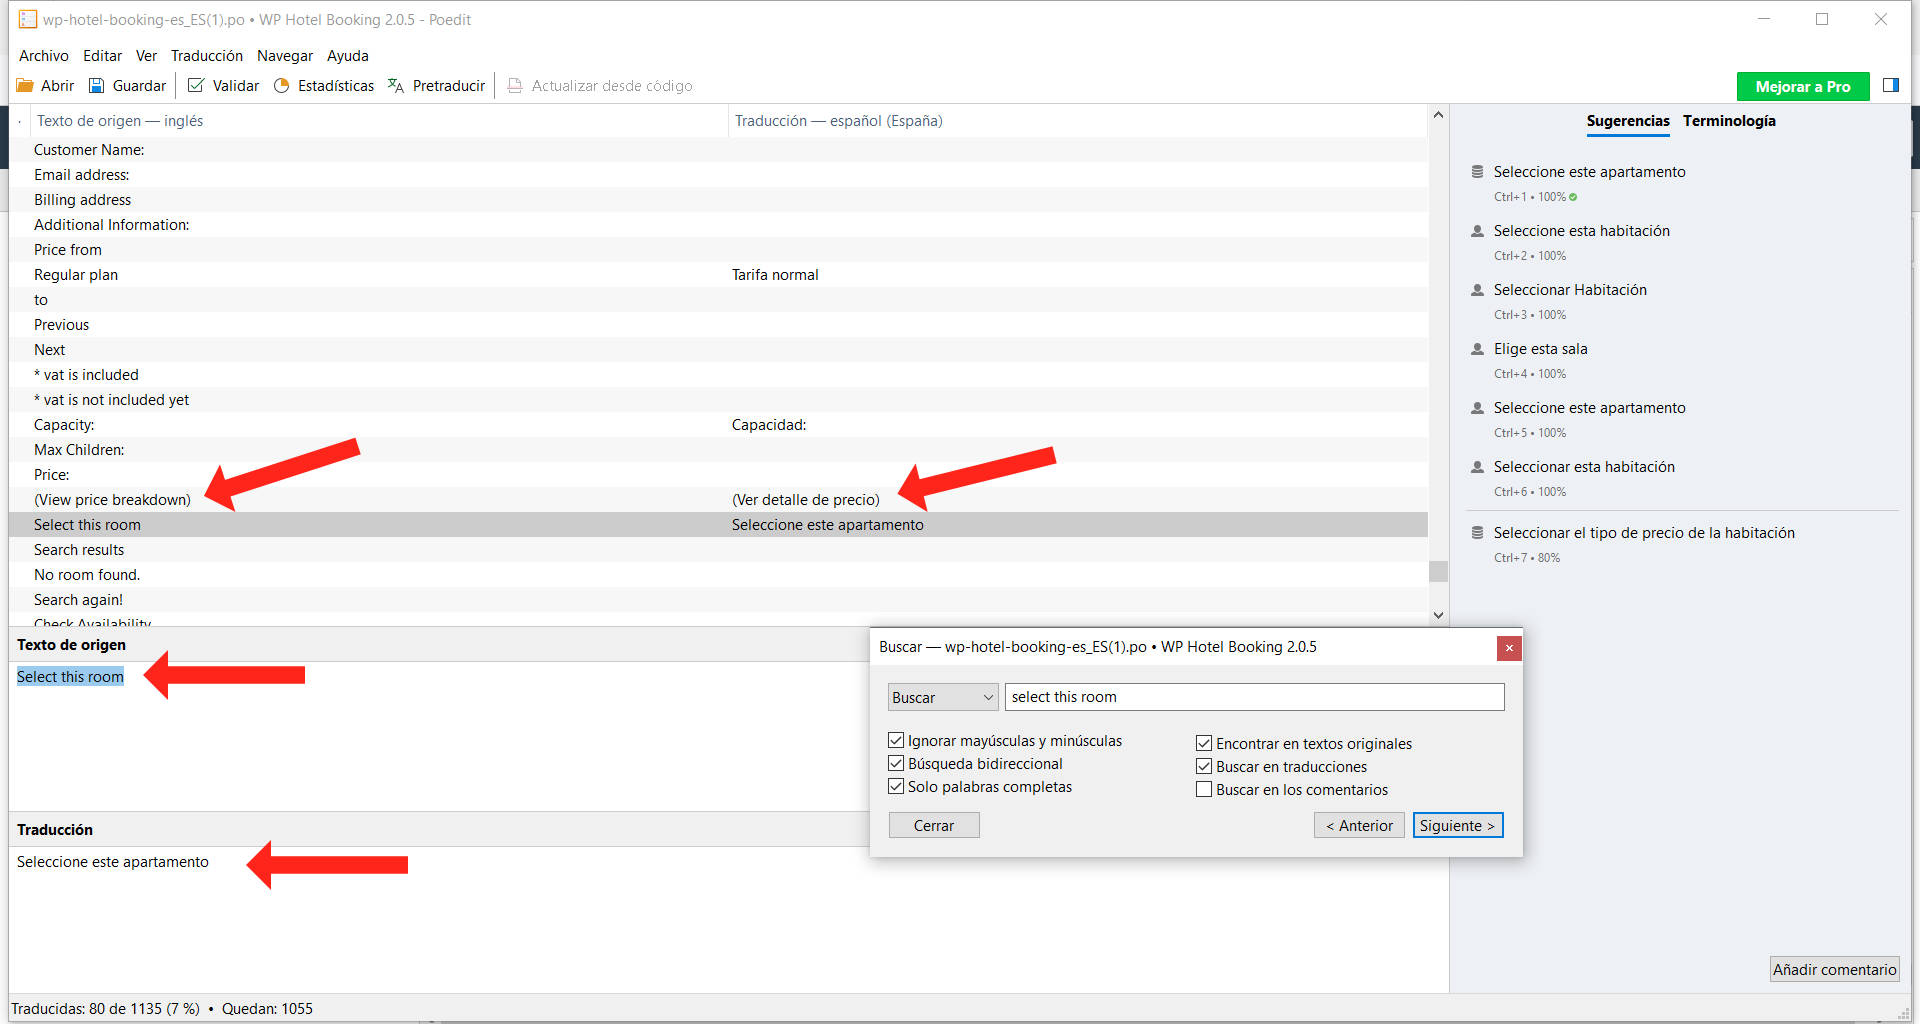Select the * vat is included row

(718, 375)
